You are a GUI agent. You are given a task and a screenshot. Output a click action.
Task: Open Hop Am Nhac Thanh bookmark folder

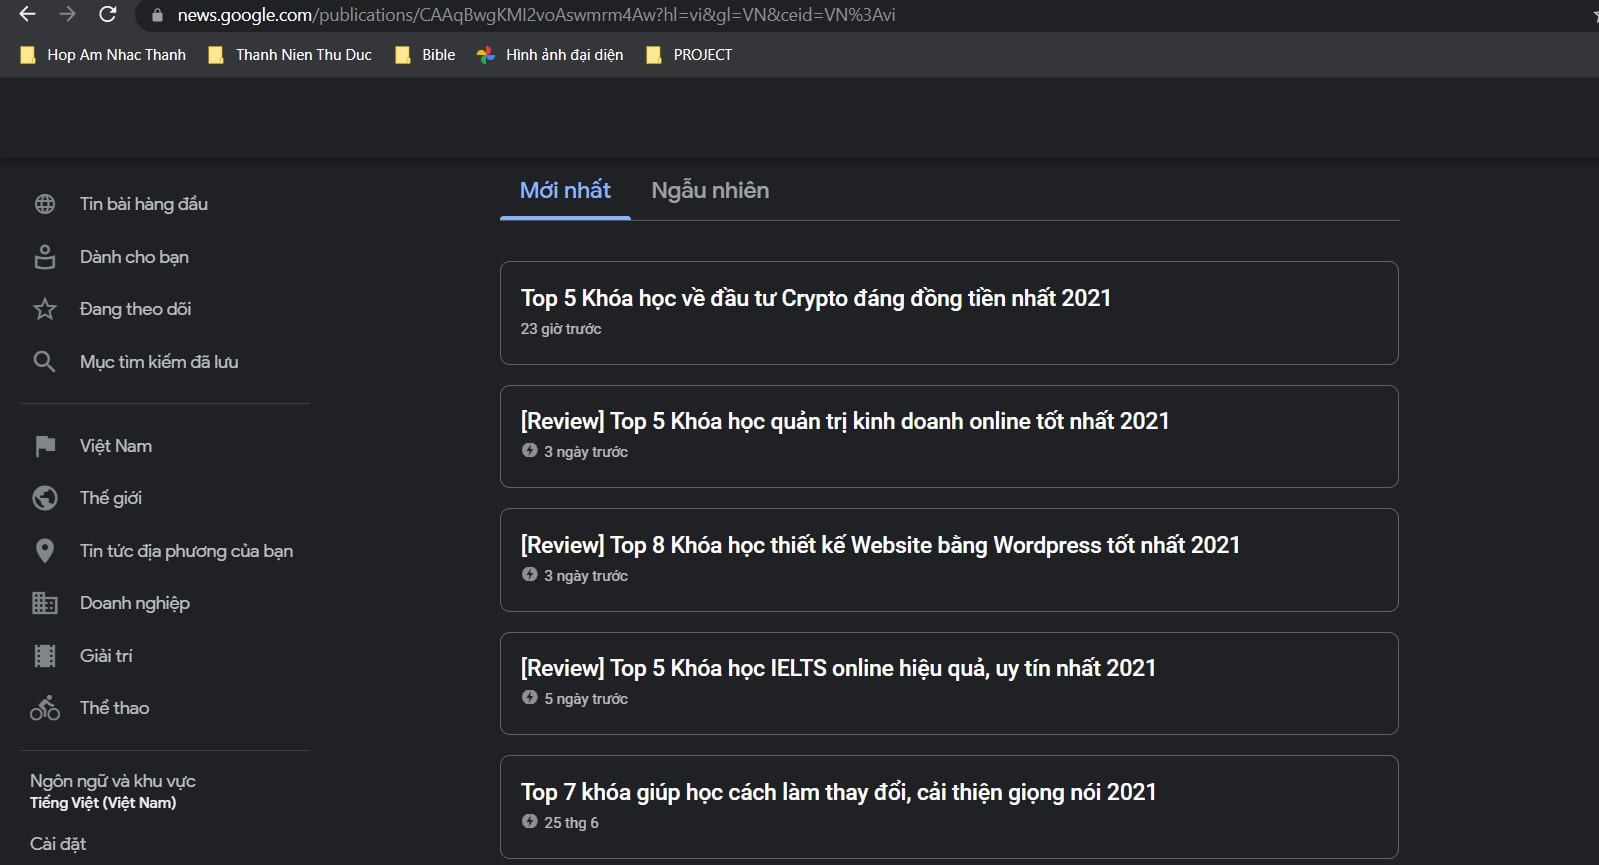point(103,55)
